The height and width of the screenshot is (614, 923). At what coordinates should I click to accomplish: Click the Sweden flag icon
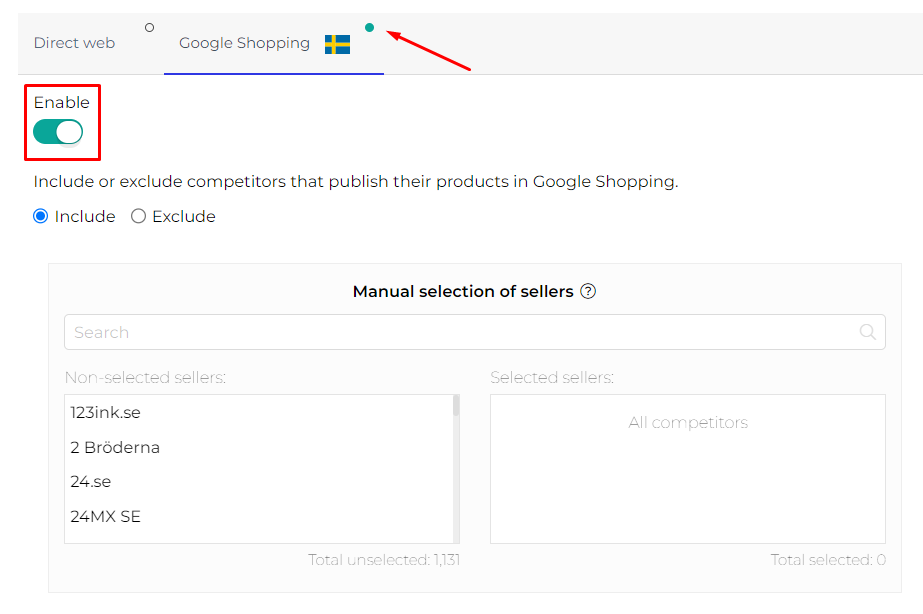[x=337, y=44]
